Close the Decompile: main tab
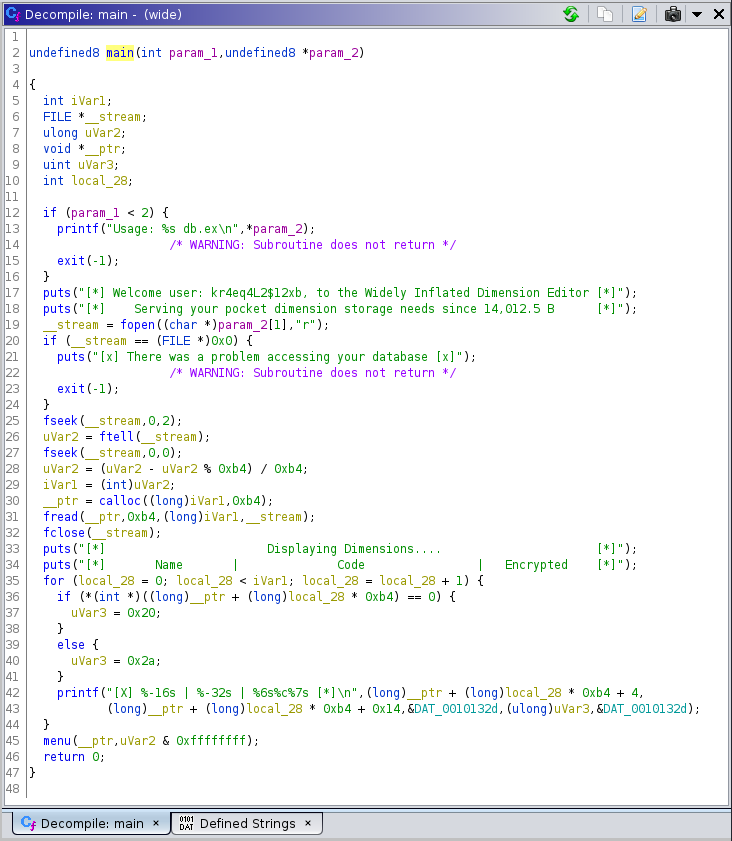The width and height of the screenshot is (732, 841). (x=155, y=824)
